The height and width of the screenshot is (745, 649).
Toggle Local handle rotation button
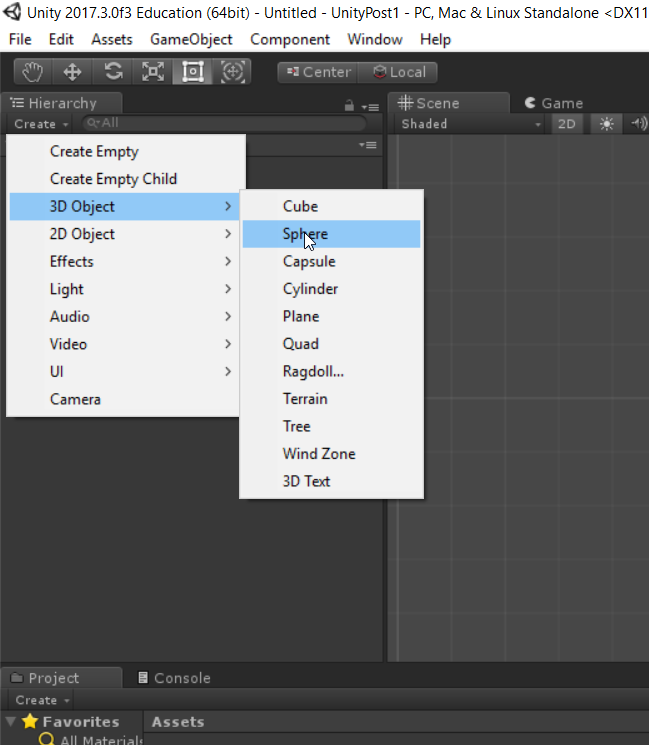coord(398,72)
